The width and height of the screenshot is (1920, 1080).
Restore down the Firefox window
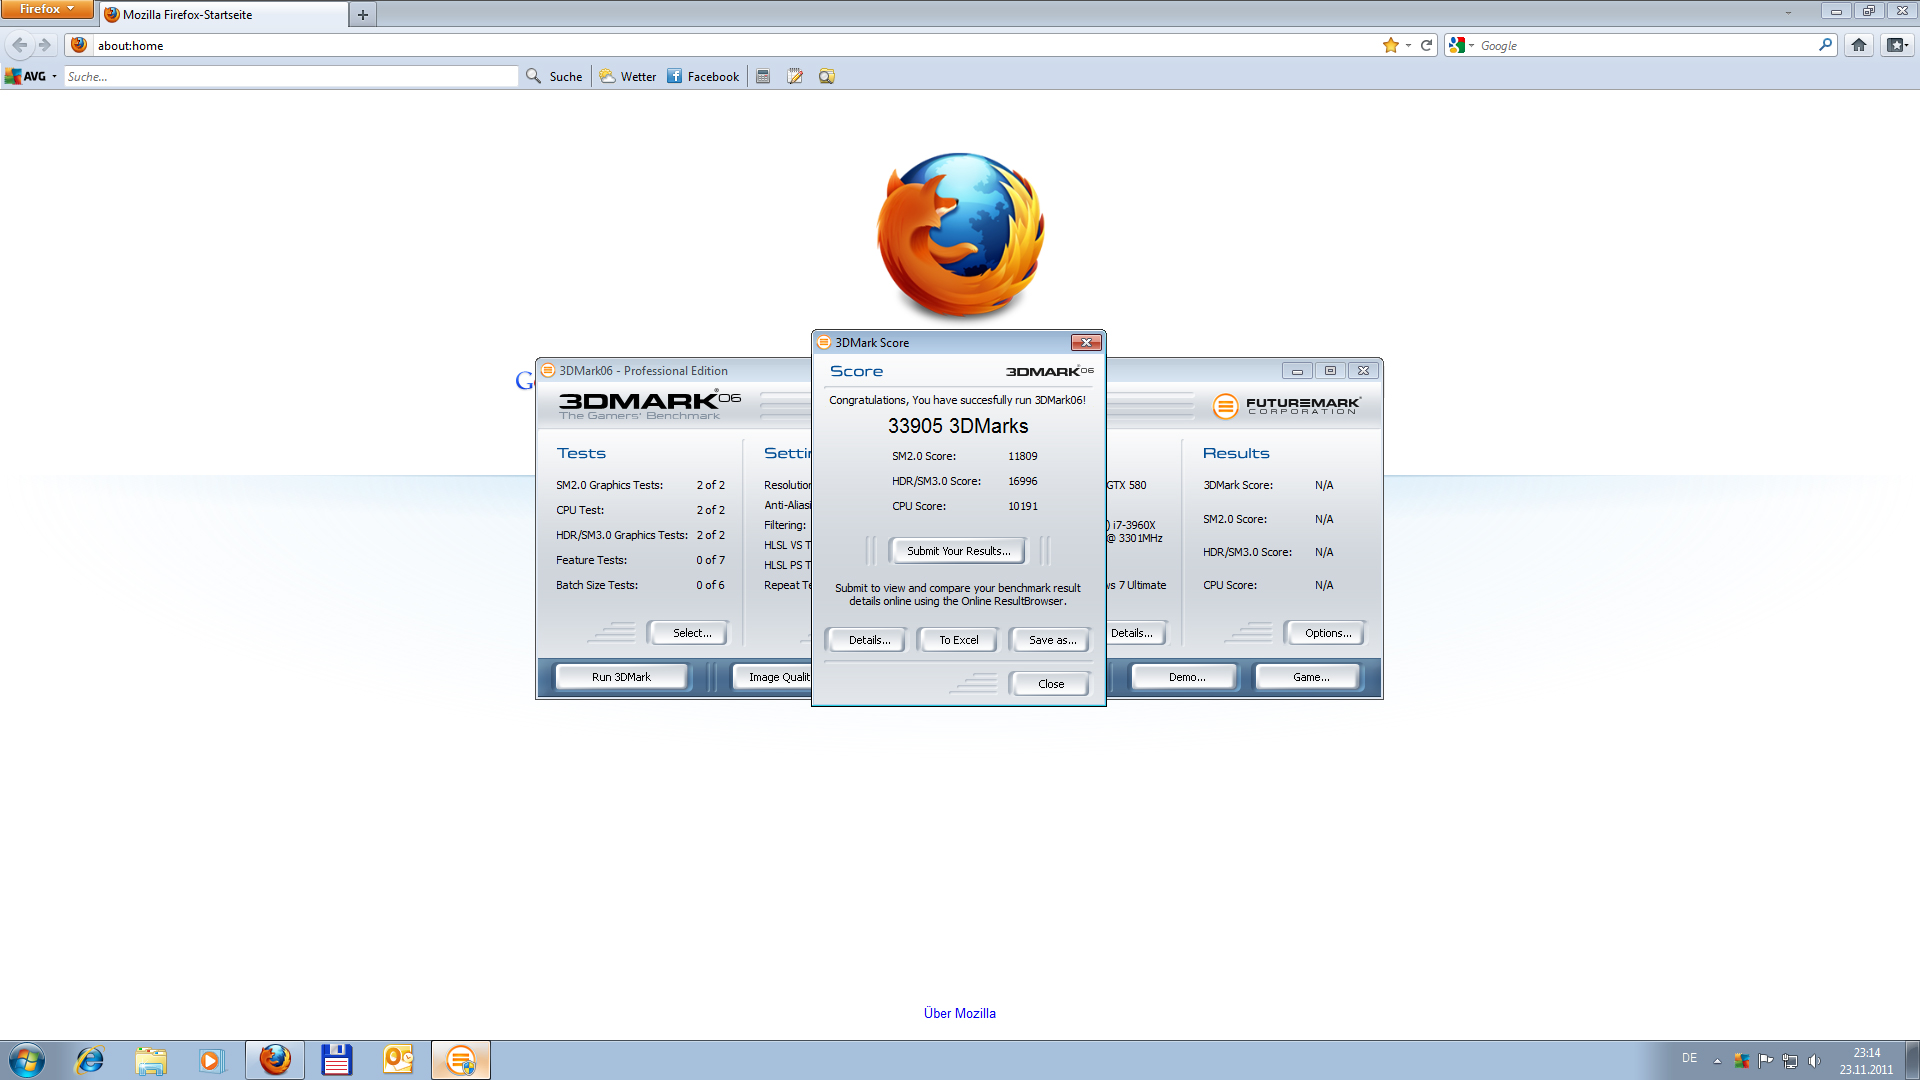1868,11
